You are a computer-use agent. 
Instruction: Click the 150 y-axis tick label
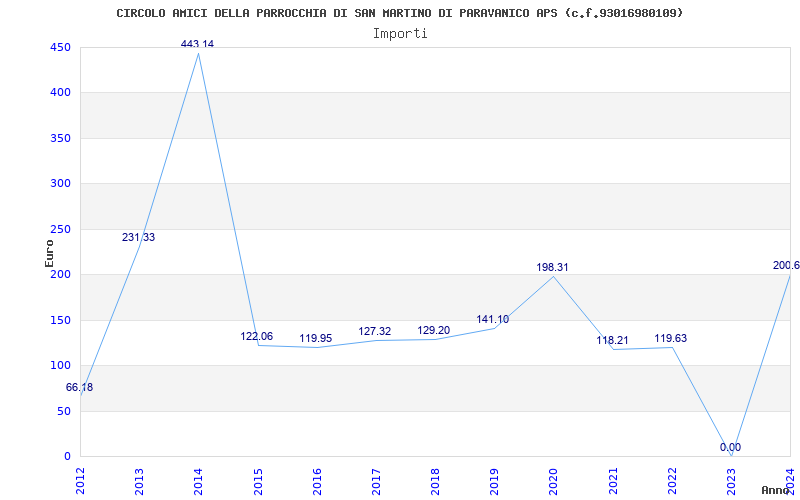pos(60,320)
